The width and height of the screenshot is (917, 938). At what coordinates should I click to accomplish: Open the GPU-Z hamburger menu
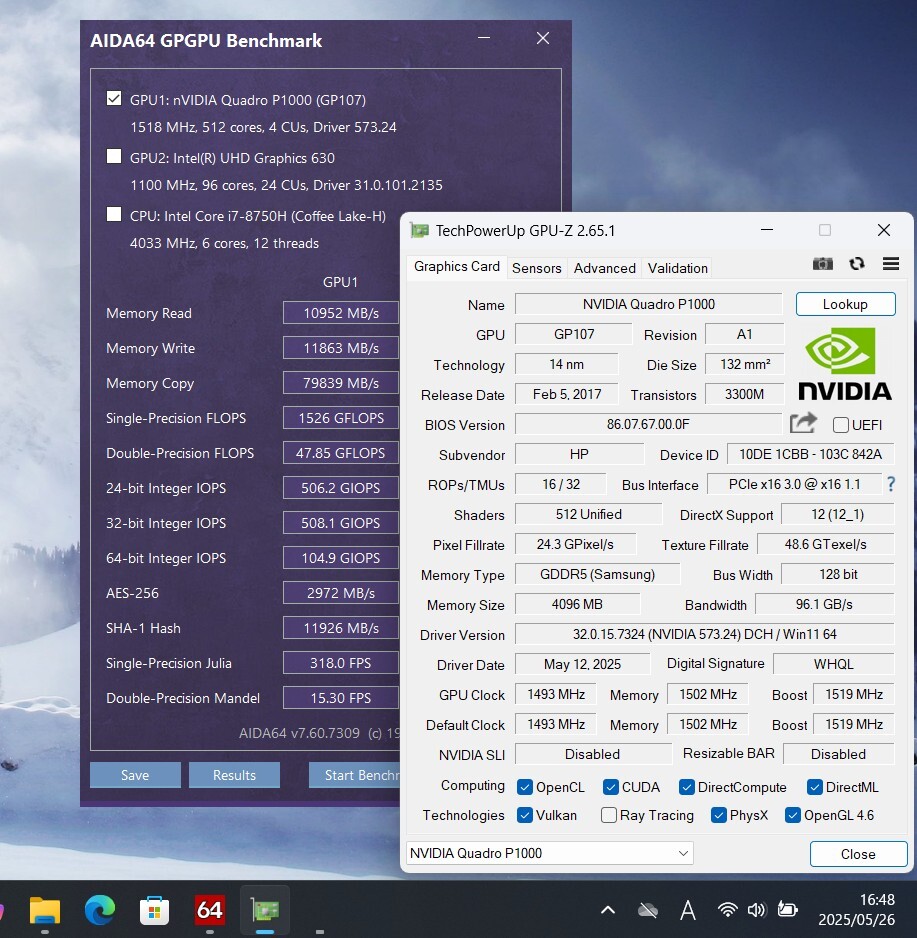(891, 264)
